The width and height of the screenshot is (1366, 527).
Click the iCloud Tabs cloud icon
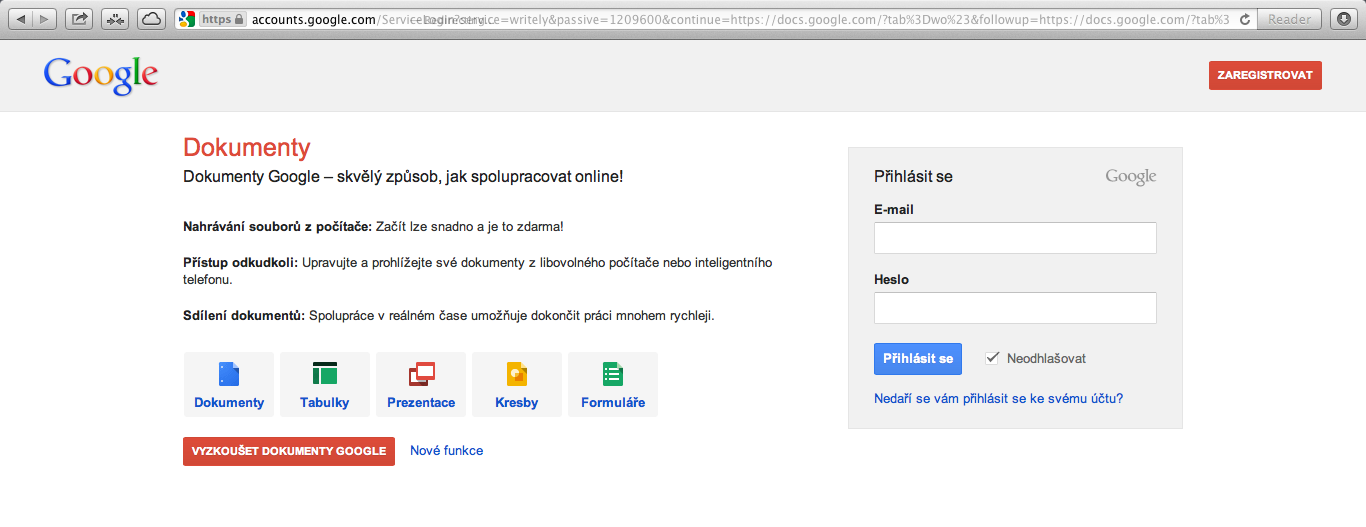151,19
